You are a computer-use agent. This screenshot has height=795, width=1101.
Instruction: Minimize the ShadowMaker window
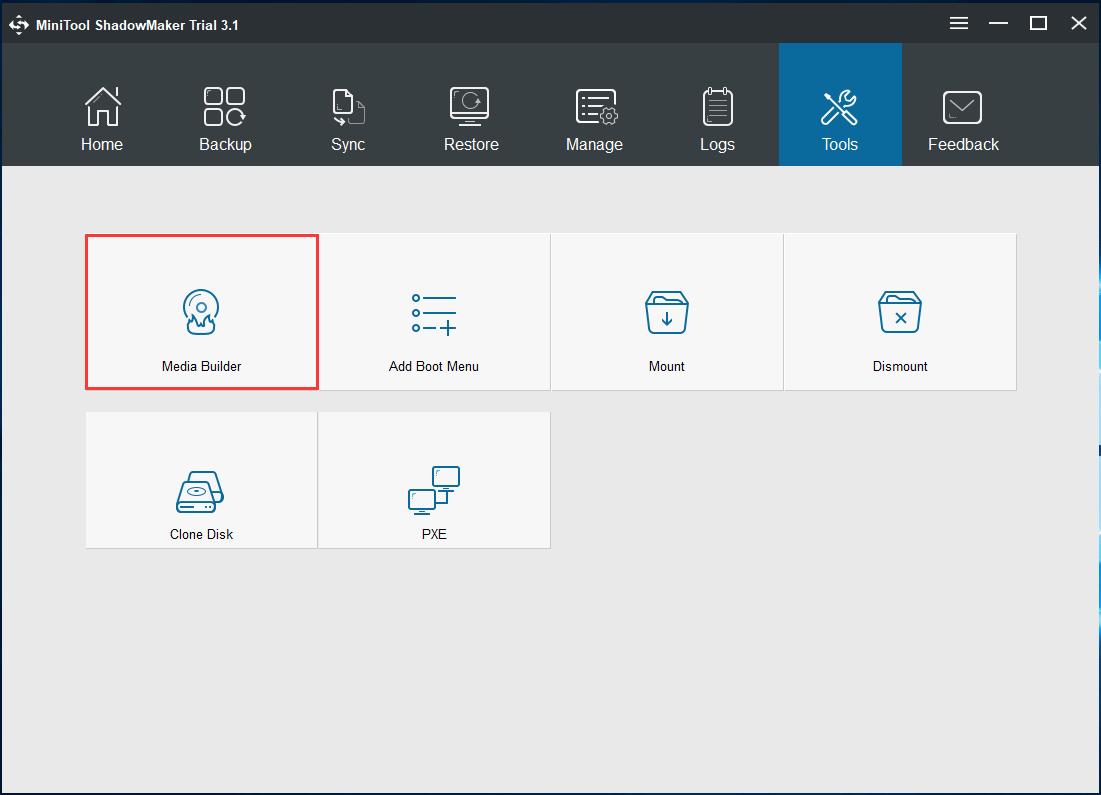click(998, 24)
